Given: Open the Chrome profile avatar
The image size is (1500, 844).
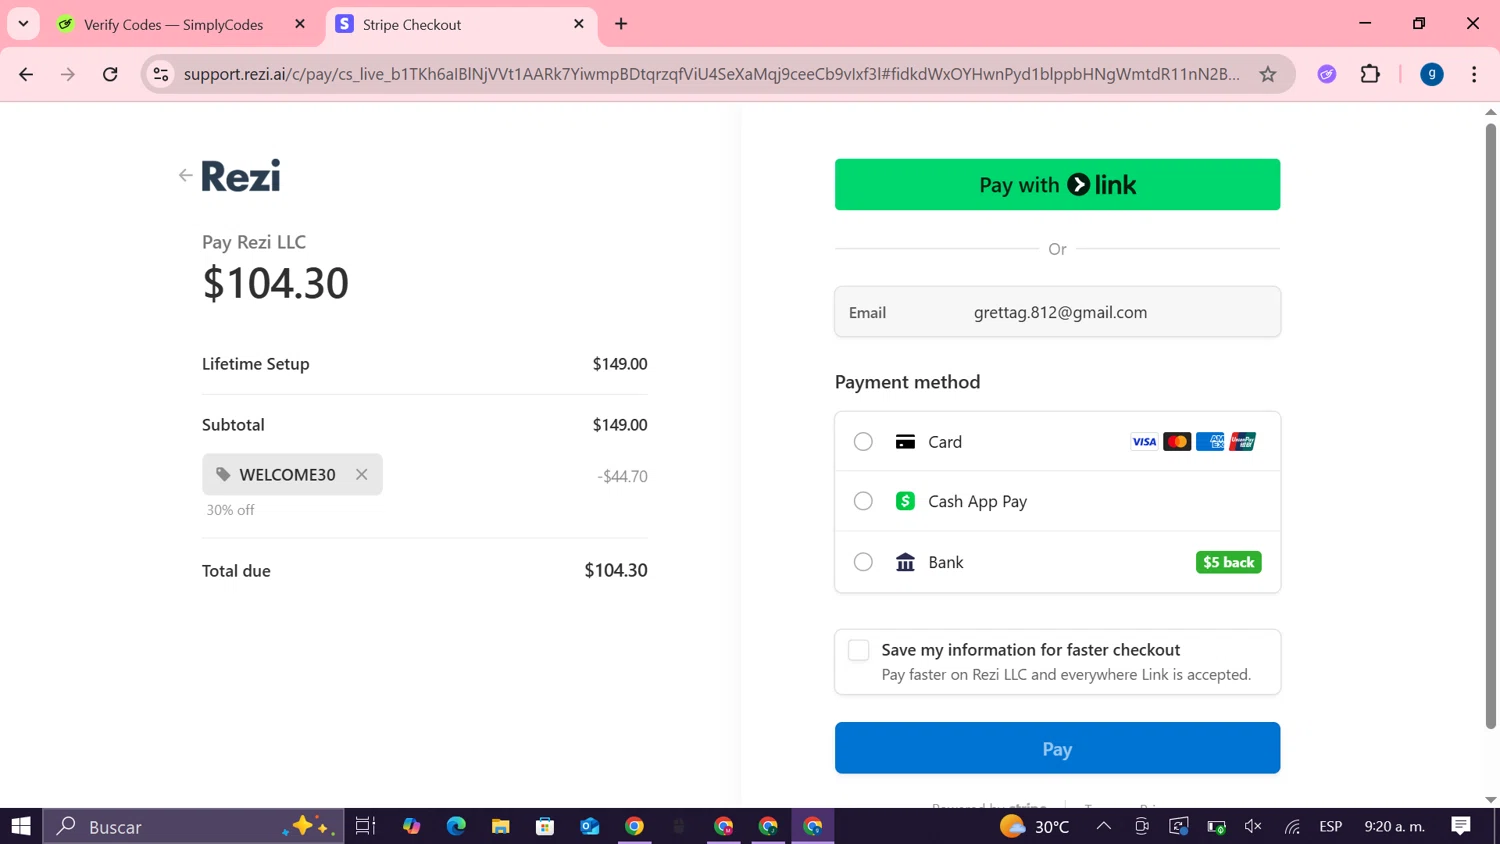Looking at the screenshot, I should tap(1432, 74).
